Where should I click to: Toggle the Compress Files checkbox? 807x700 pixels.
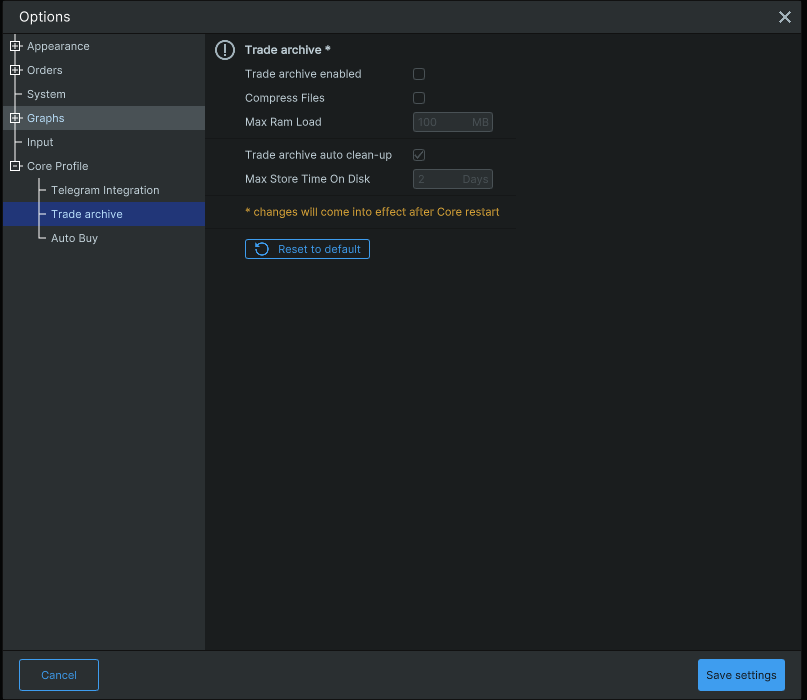click(x=419, y=98)
